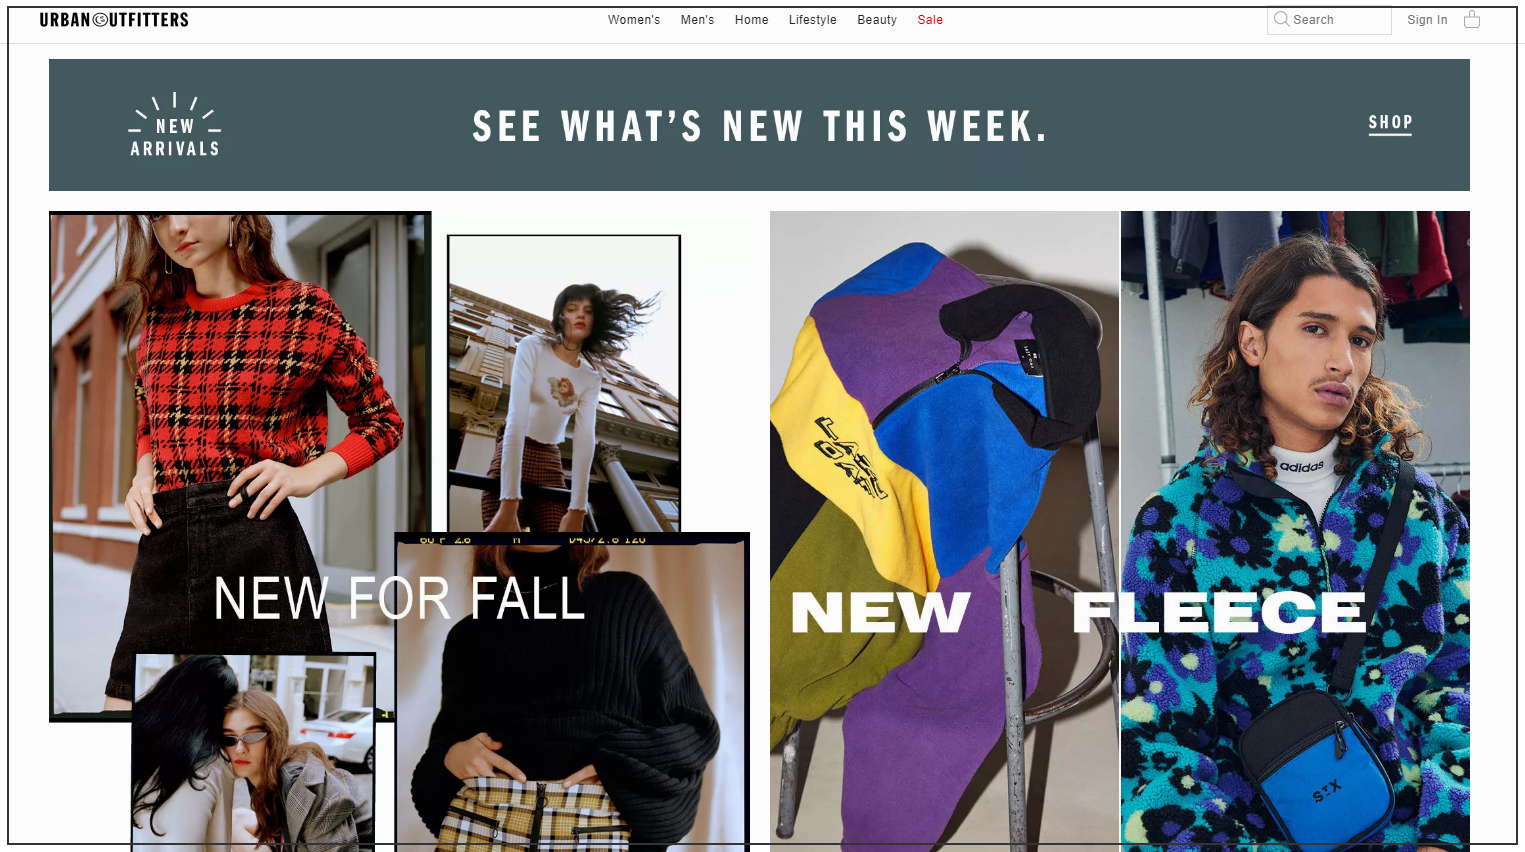Open the red Sale menu
This screenshot has width=1525, height=852.
[930, 20]
